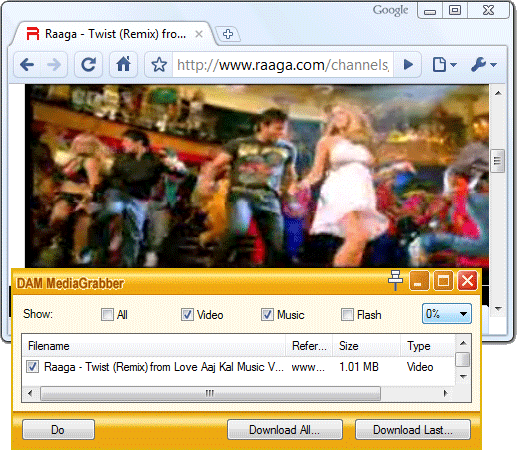This screenshot has width=517, height=450.
Task: Enable the Flash filter checkbox
Action: [347, 314]
